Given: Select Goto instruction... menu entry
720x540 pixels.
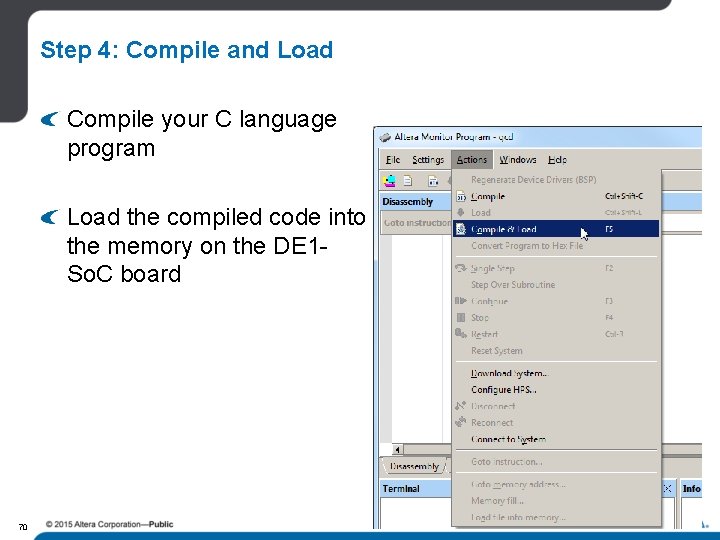Looking at the screenshot, I should (556, 462).
